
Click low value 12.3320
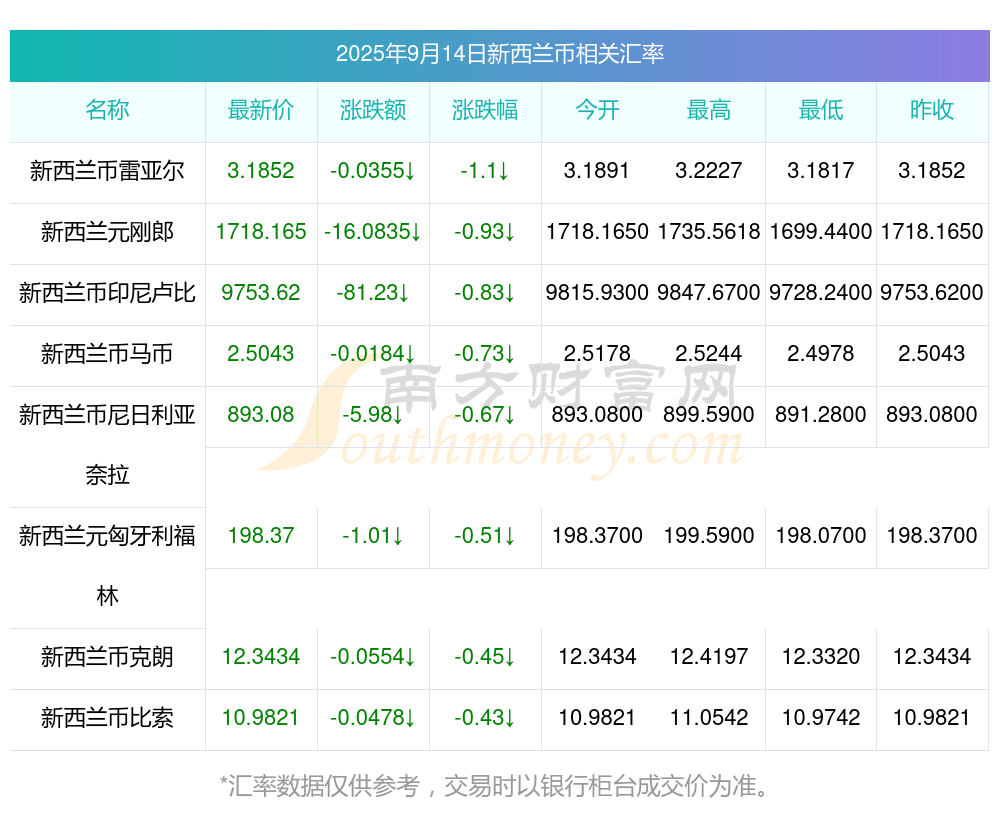(821, 657)
